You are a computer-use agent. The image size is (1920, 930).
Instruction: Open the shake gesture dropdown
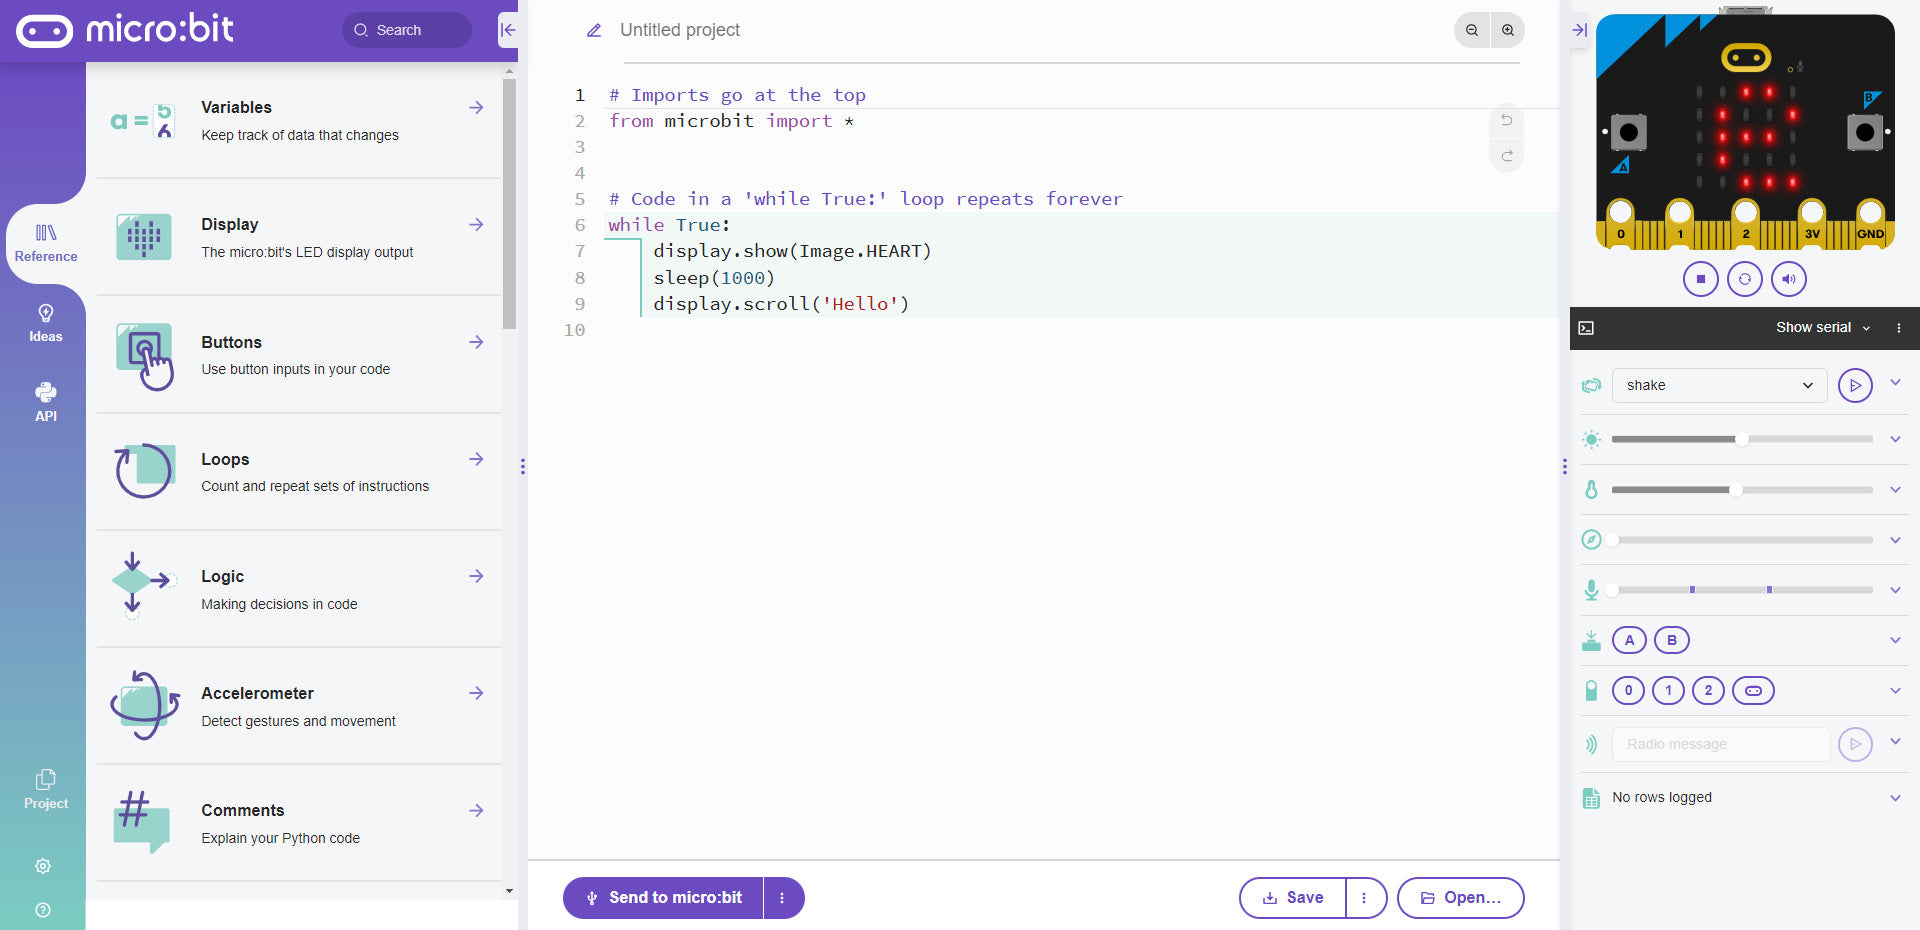pos(1718,385)
